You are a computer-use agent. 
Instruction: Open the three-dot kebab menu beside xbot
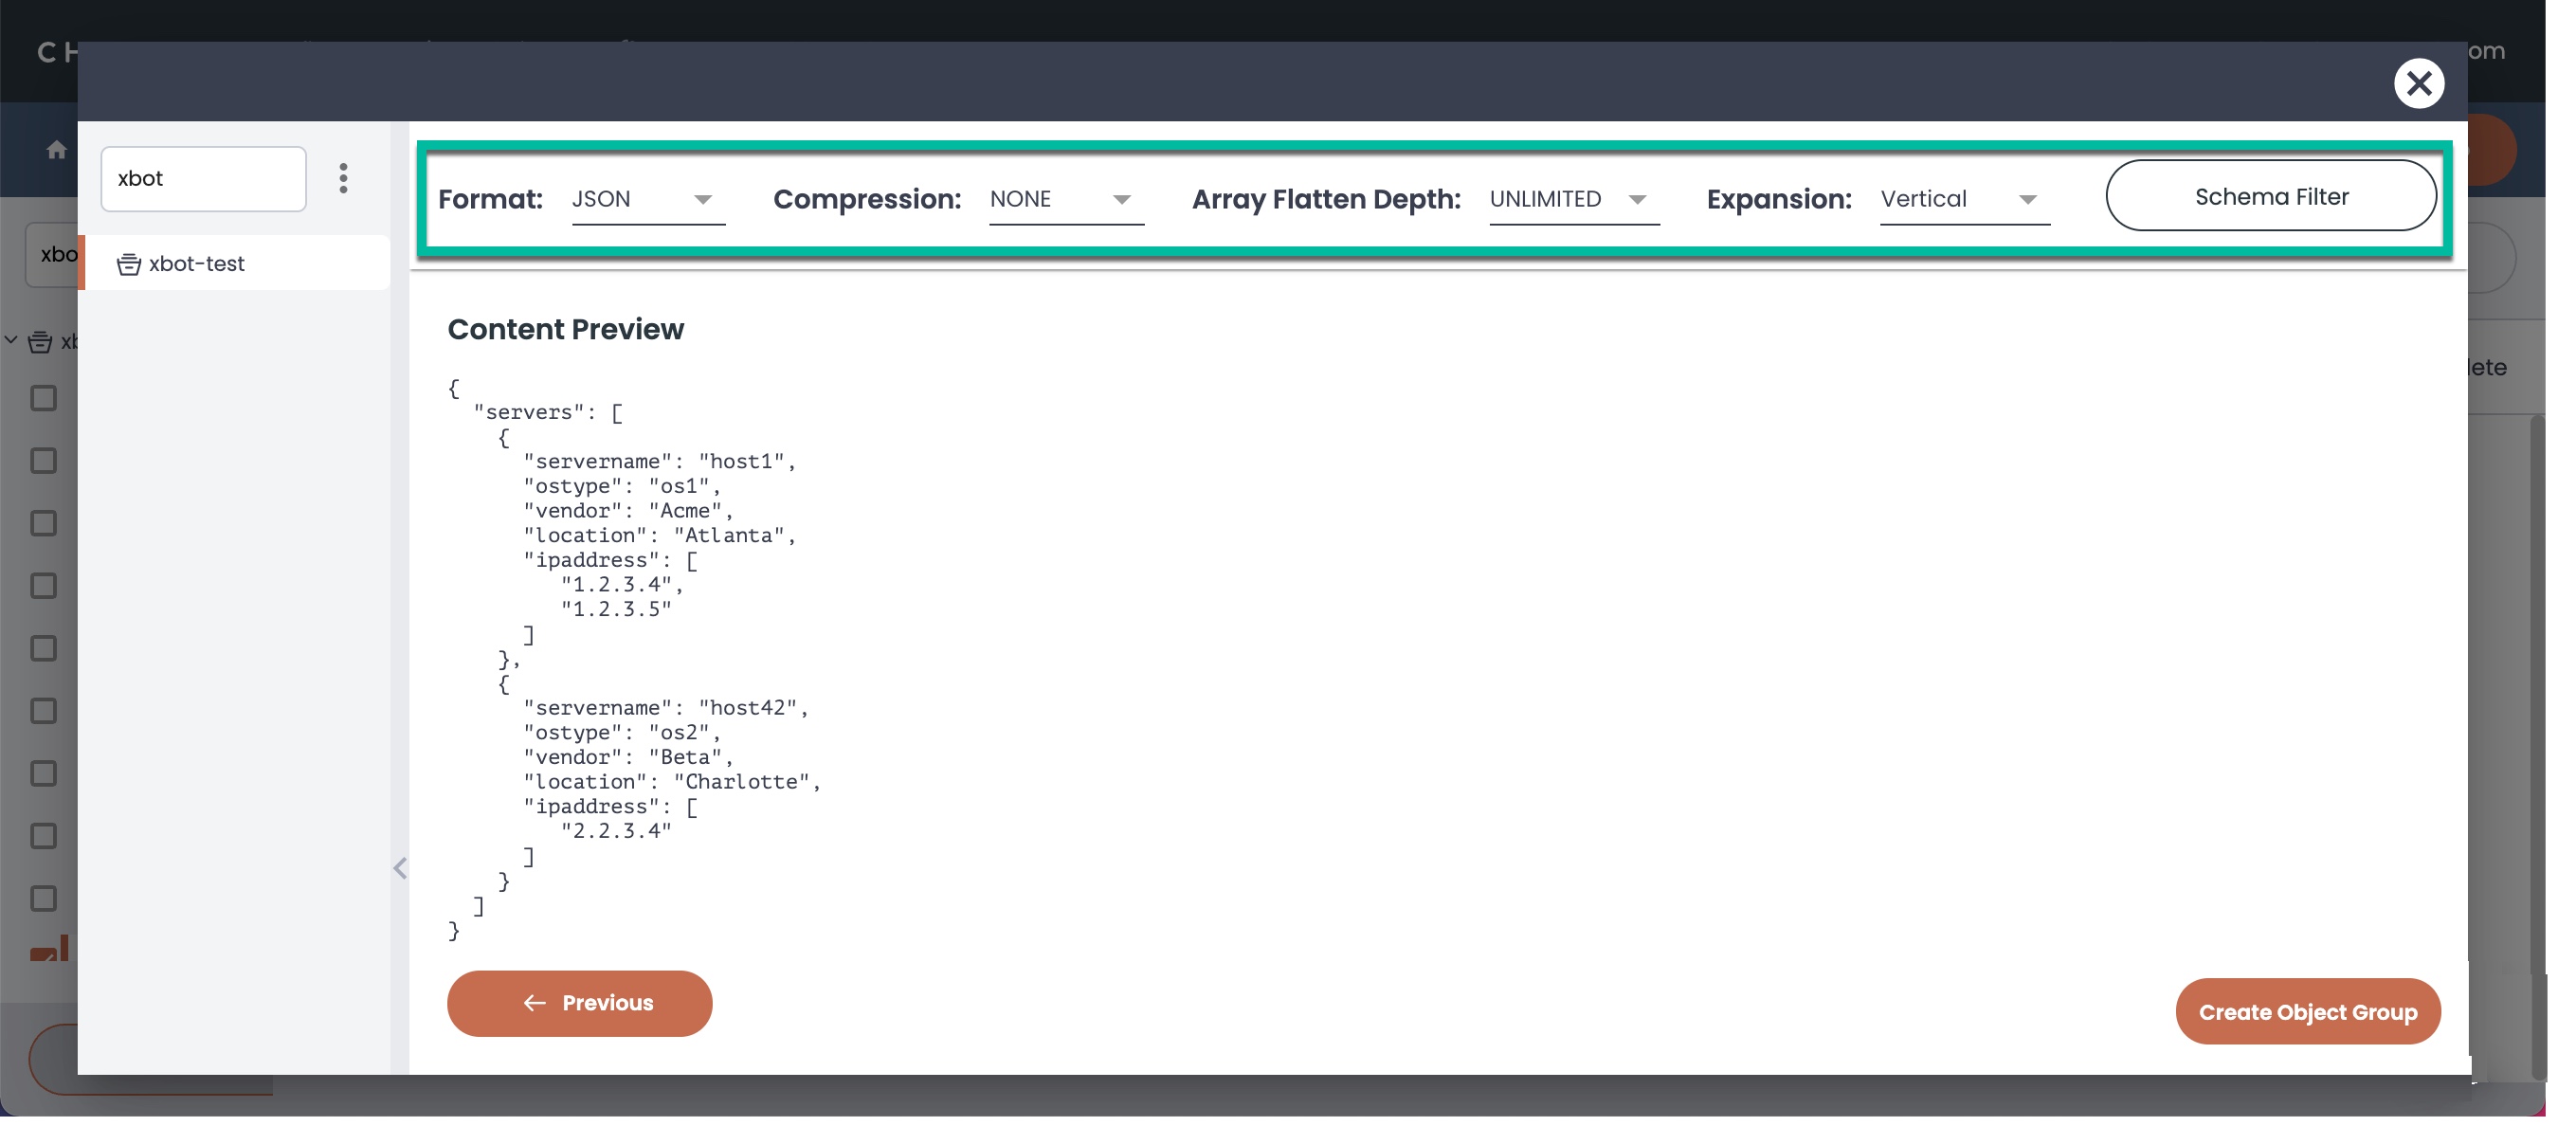point(343,179)
